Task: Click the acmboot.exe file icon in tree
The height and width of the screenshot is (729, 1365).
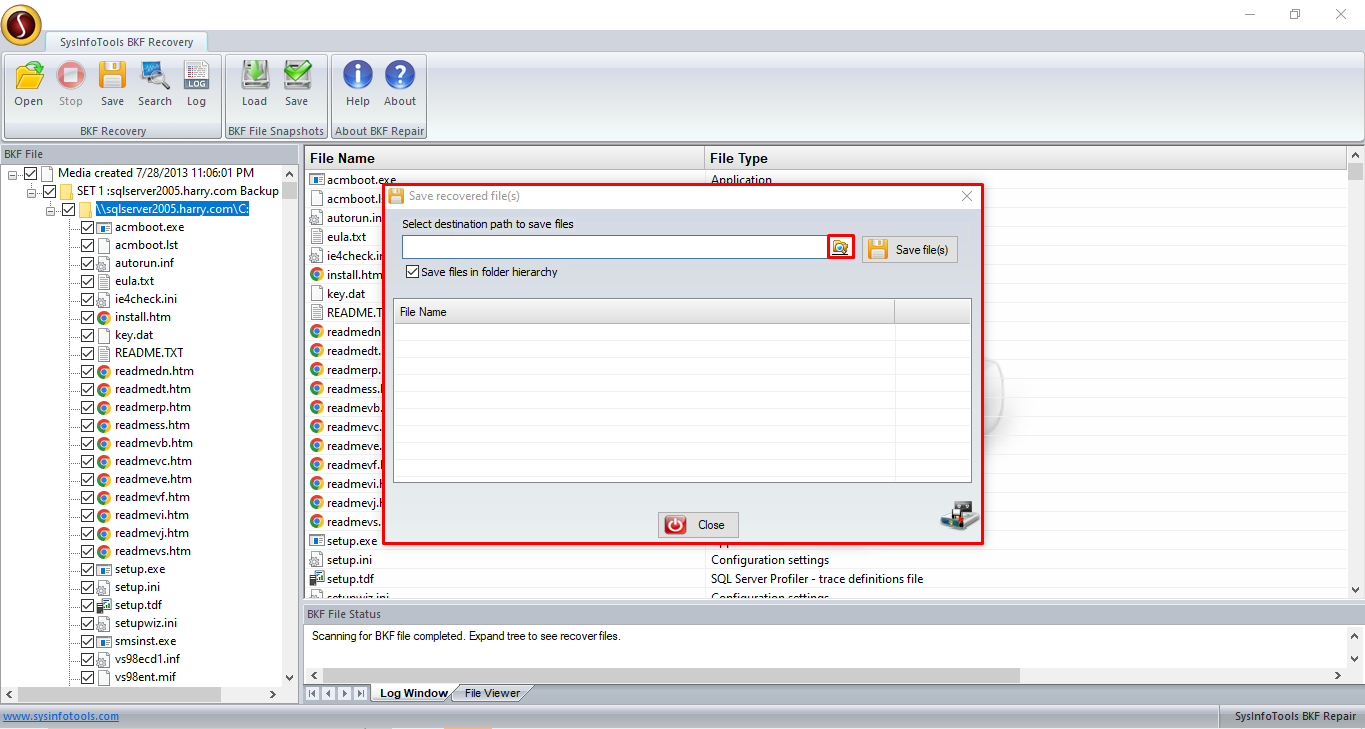Action: tap(104, 227)
